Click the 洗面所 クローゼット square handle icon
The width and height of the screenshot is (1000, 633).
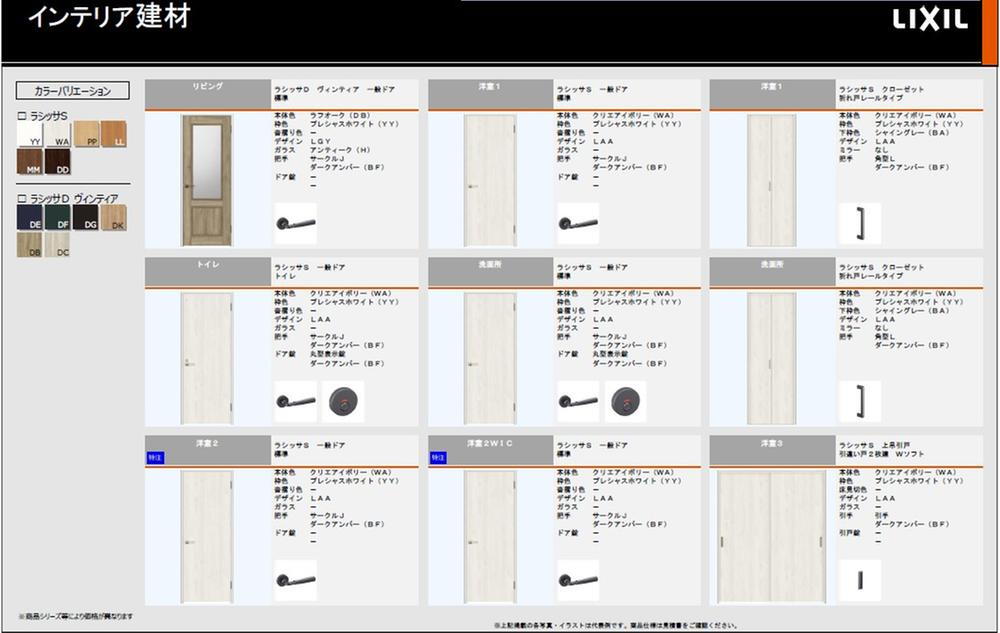(x=860, y=402)
